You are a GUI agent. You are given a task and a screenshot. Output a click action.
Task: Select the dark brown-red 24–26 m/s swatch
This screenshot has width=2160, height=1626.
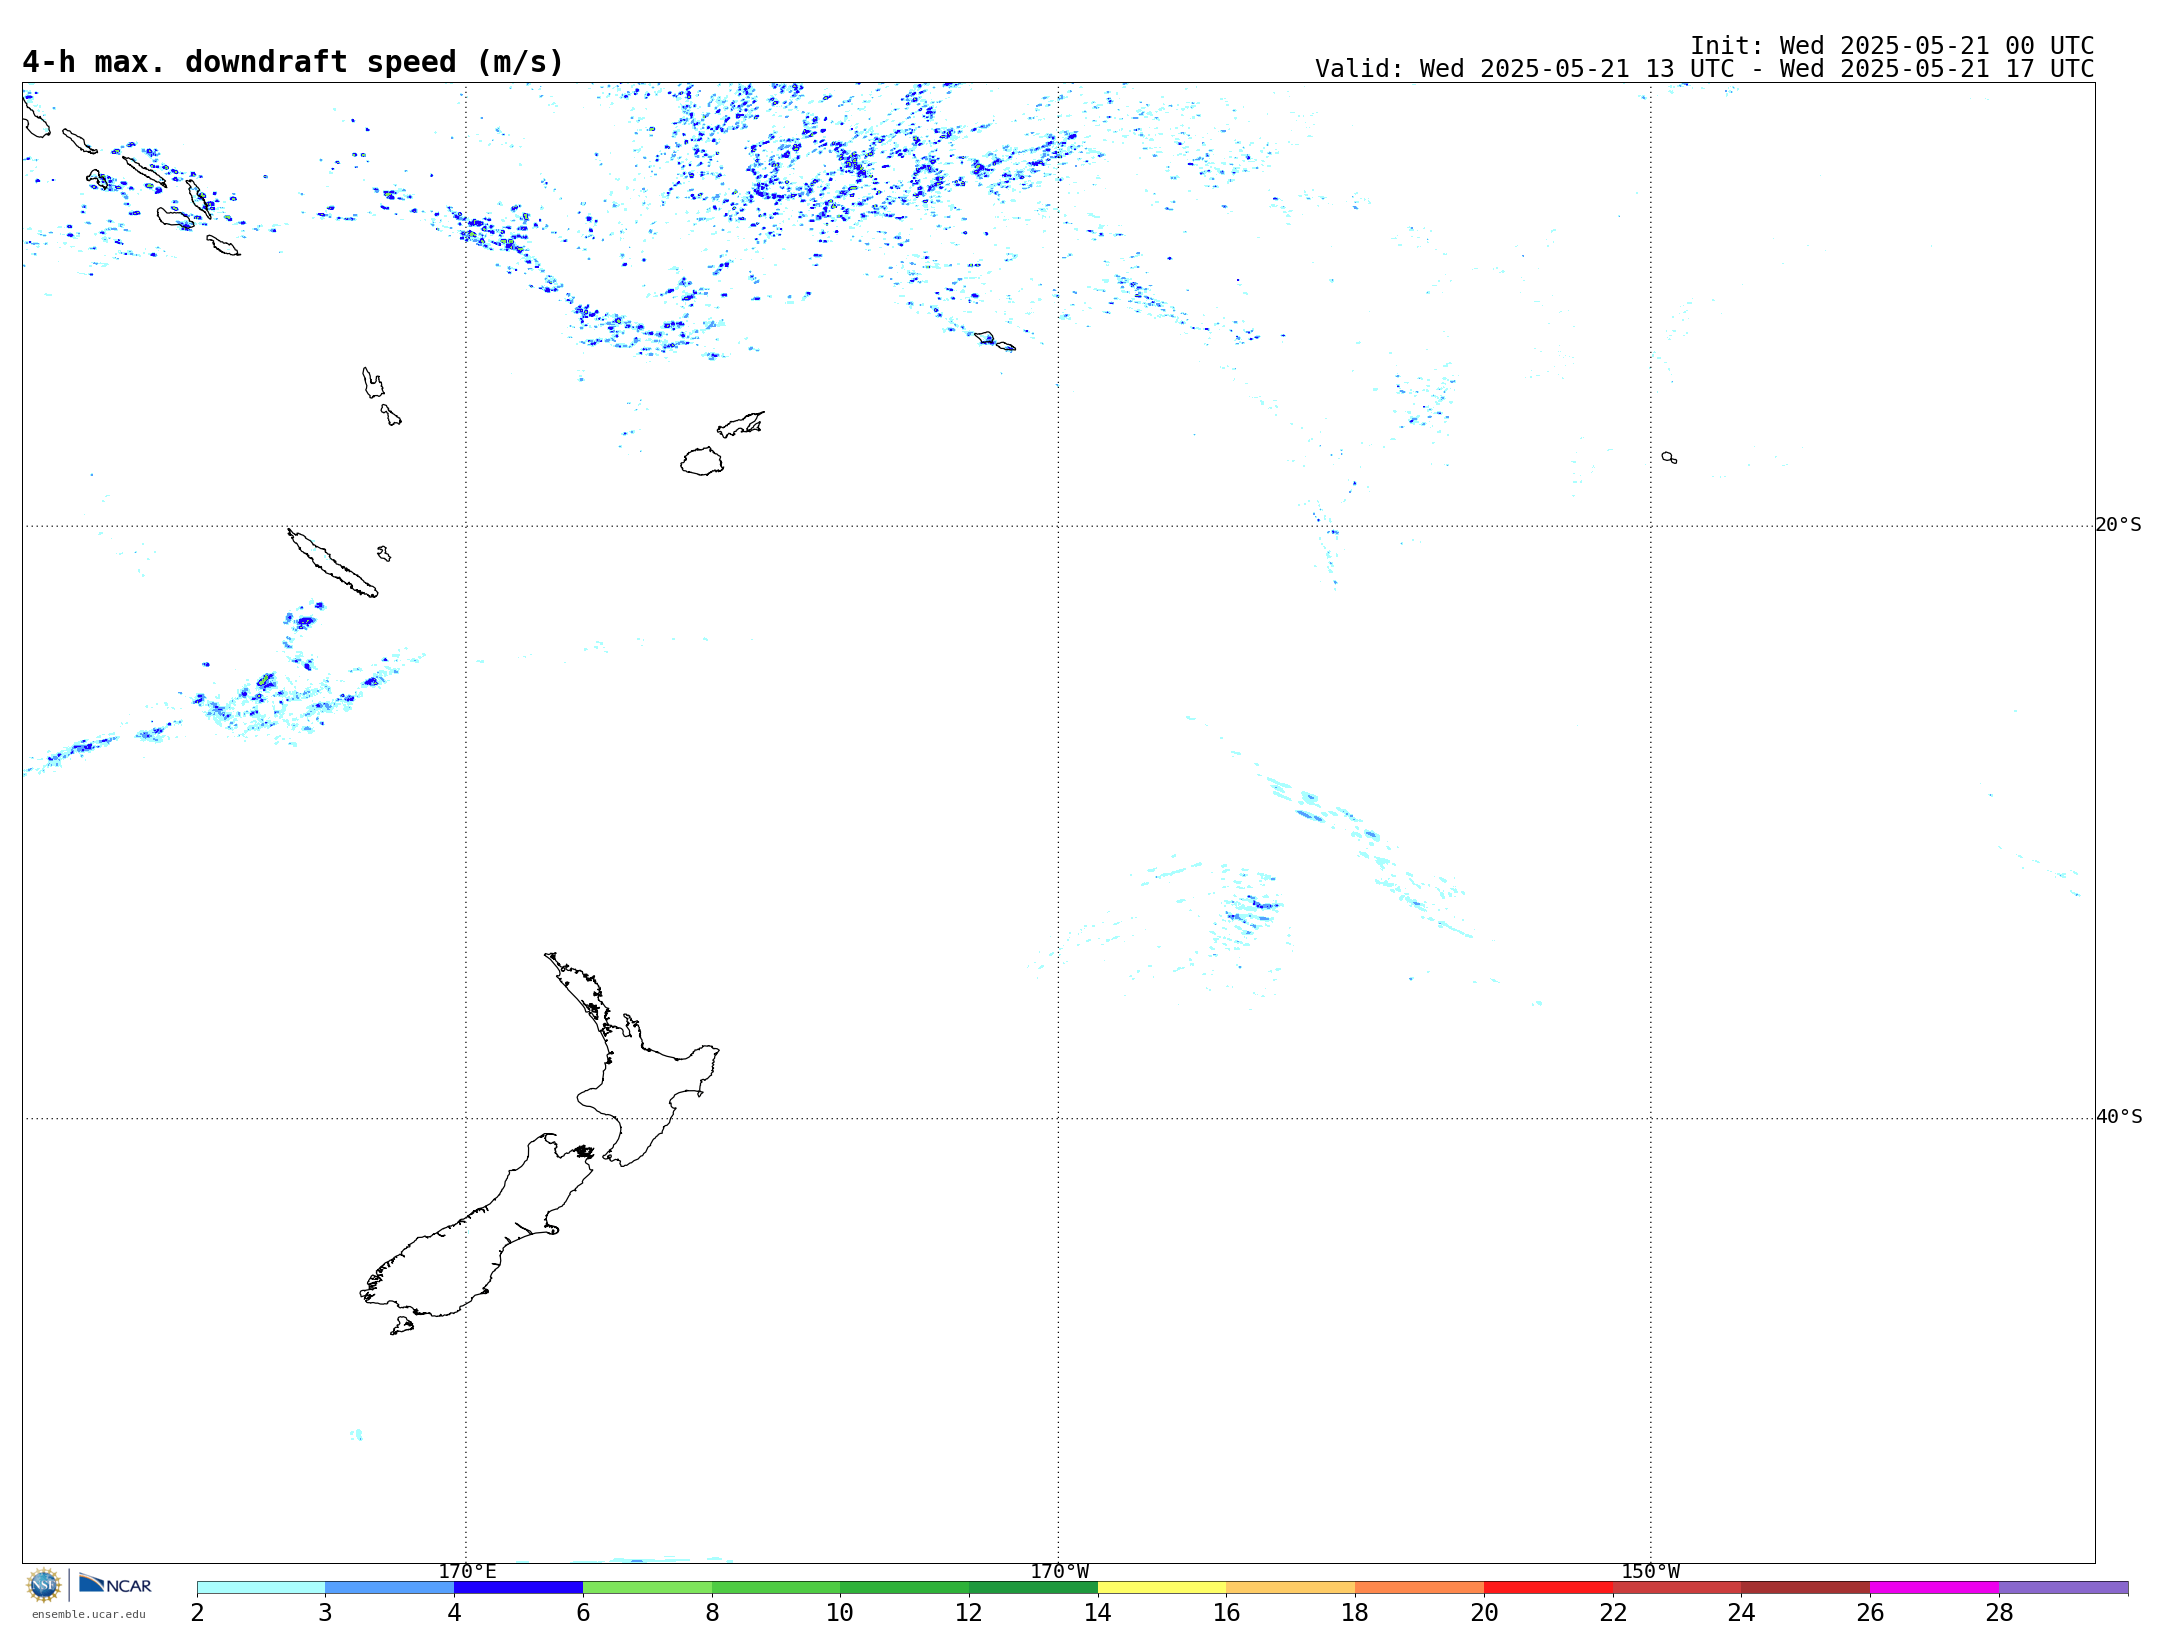(x=1805, y=1587)
